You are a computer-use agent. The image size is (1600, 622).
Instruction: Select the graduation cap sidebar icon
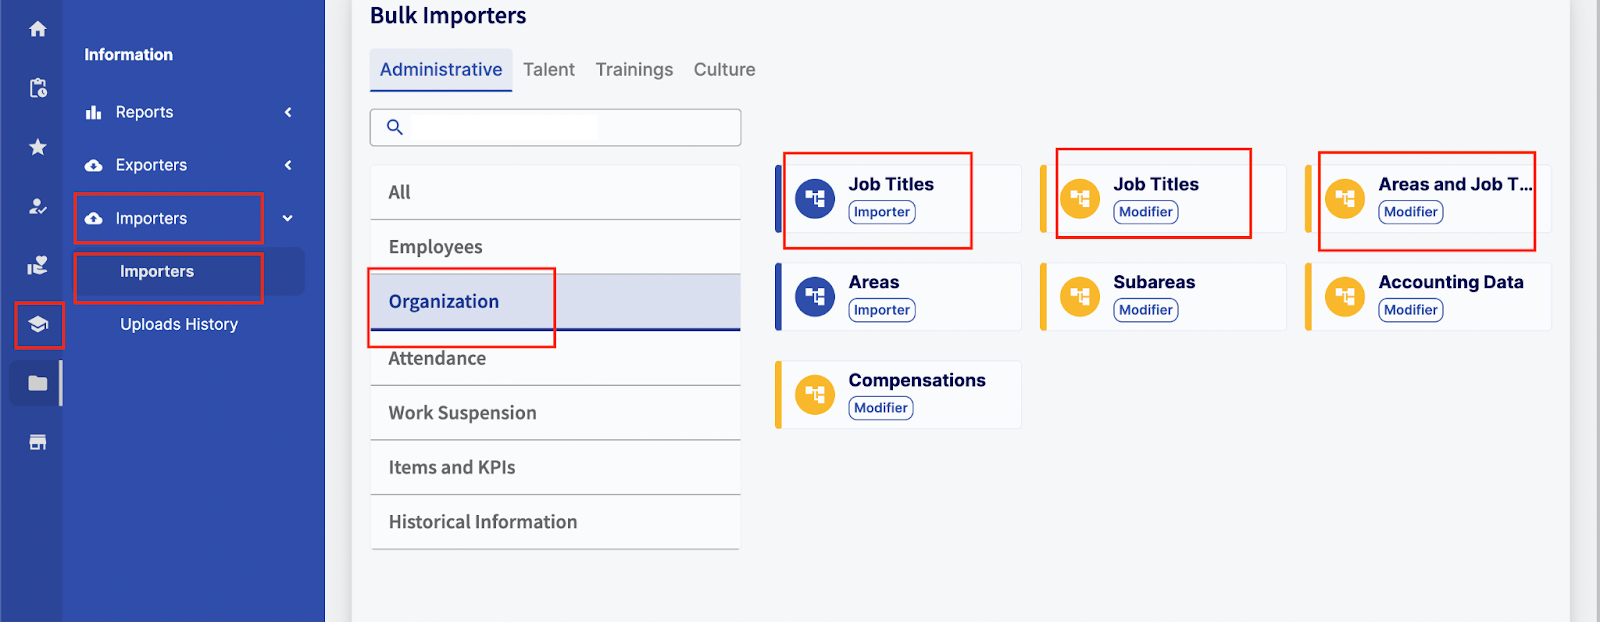point(38,324)
